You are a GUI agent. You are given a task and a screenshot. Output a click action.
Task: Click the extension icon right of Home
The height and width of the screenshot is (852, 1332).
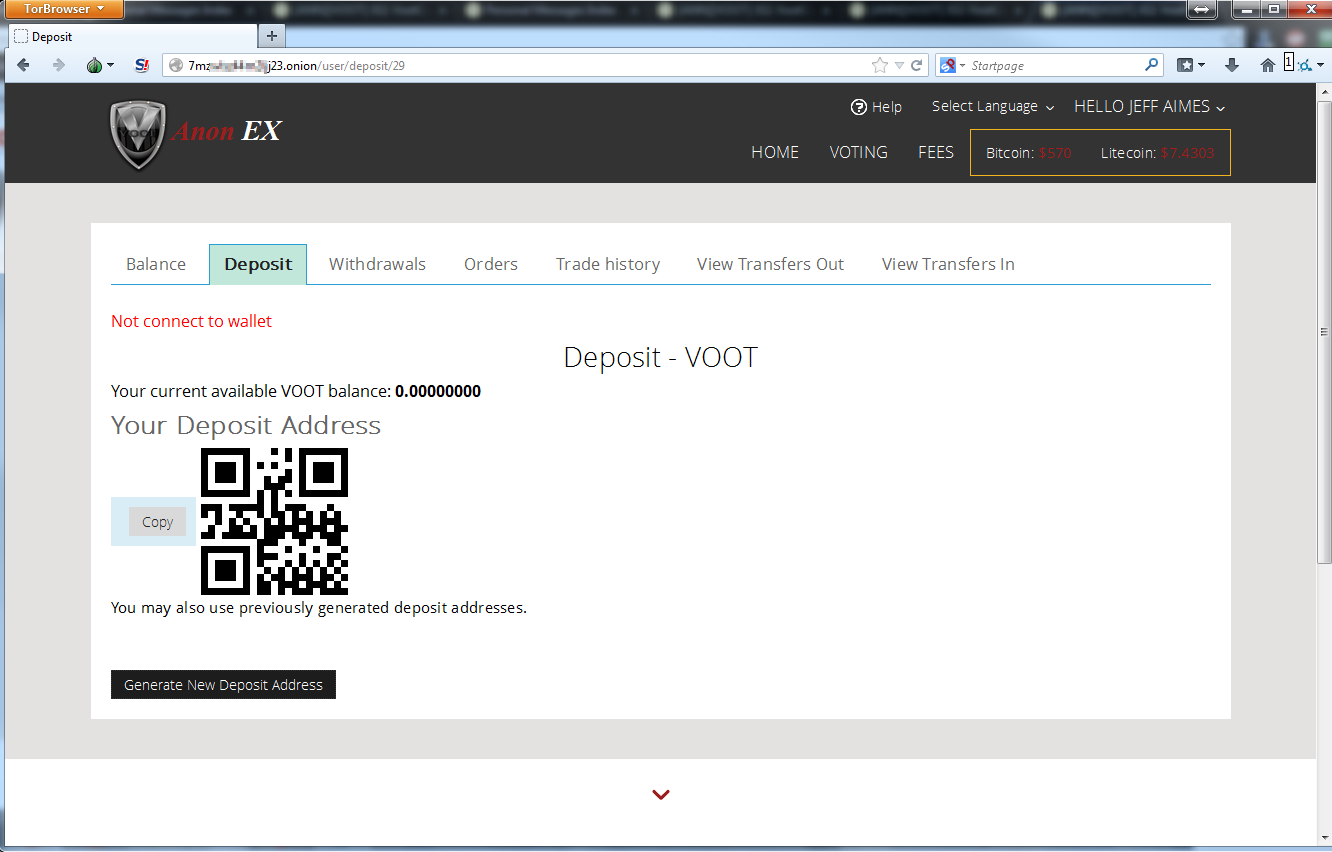click(1304, 65)
